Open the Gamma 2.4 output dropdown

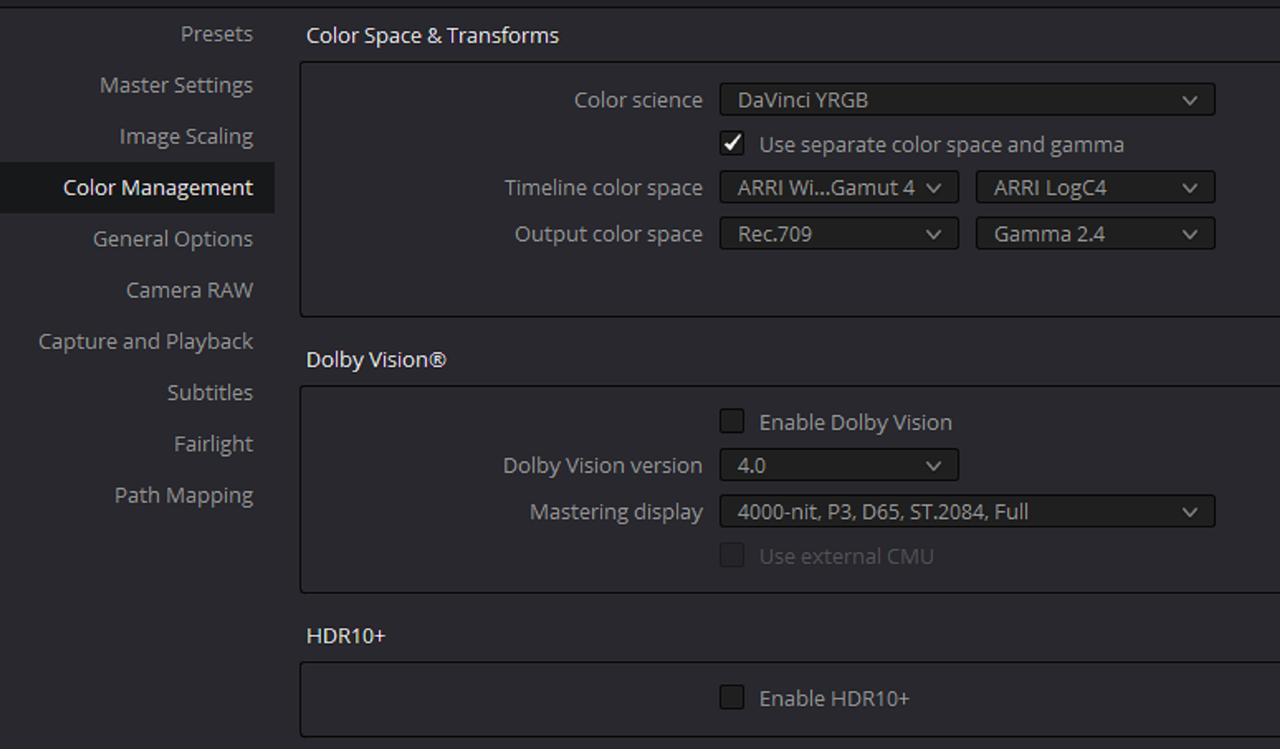tap(1095, 234)
